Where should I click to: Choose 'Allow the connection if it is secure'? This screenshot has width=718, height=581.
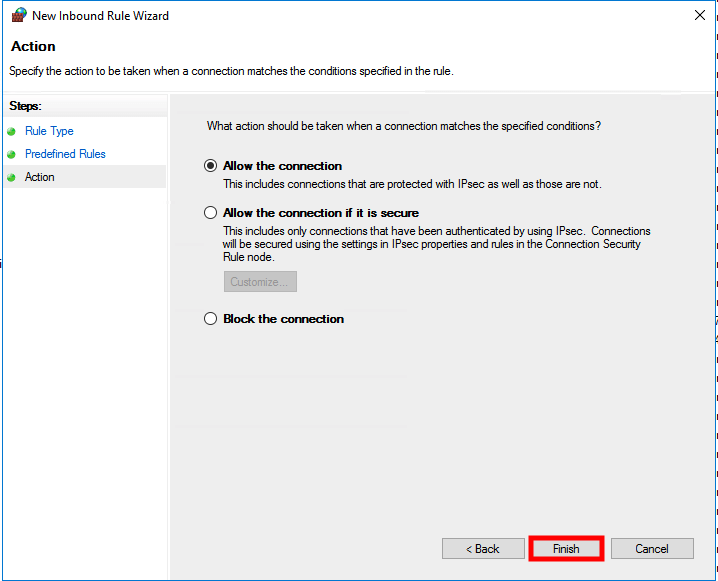pos(210,213)
